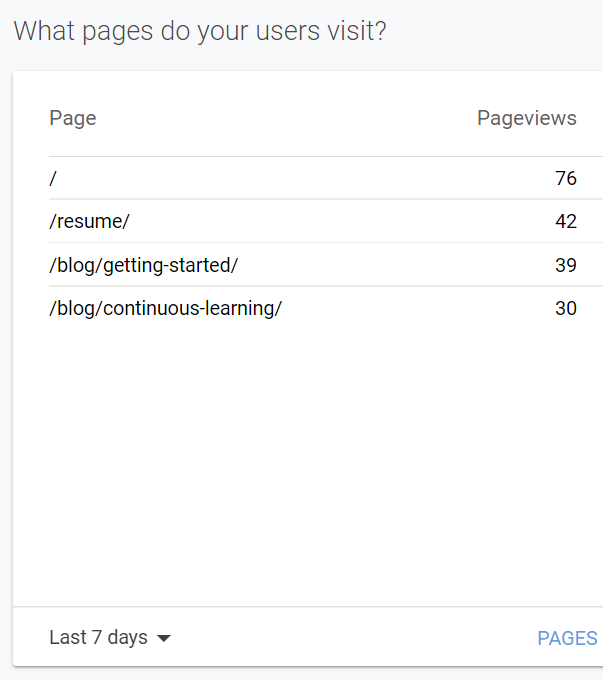Select the /blog/getting-started/ page path
Image resolution: width=603 pixels, height=680 pixels.
tap(143, 265)
